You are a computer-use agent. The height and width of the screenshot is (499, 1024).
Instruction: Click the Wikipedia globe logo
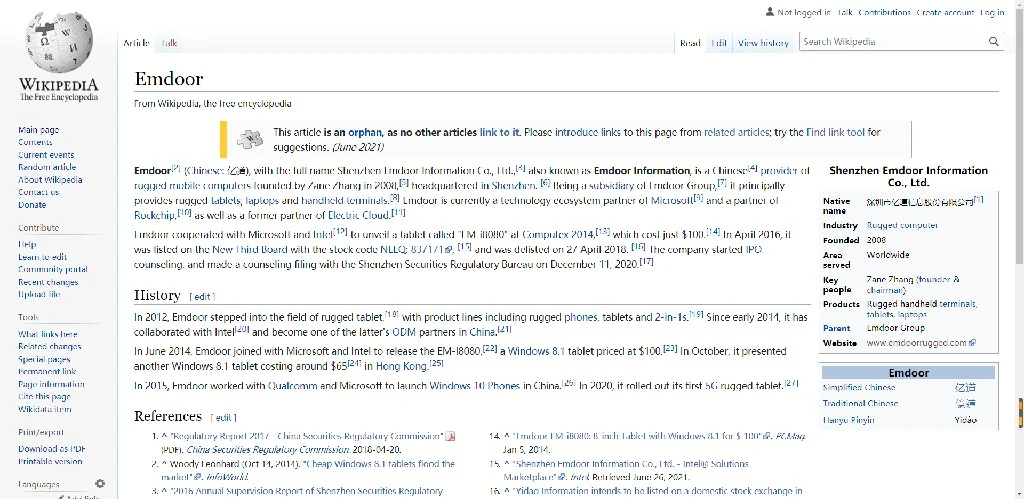click(58, 42)
